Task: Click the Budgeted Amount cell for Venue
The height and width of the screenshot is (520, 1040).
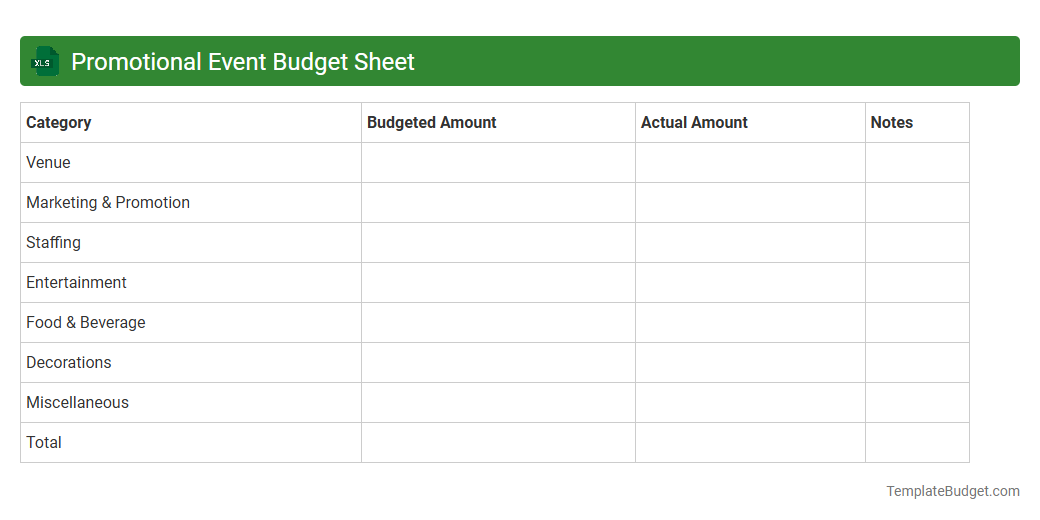Action: [x=498, y=162]
